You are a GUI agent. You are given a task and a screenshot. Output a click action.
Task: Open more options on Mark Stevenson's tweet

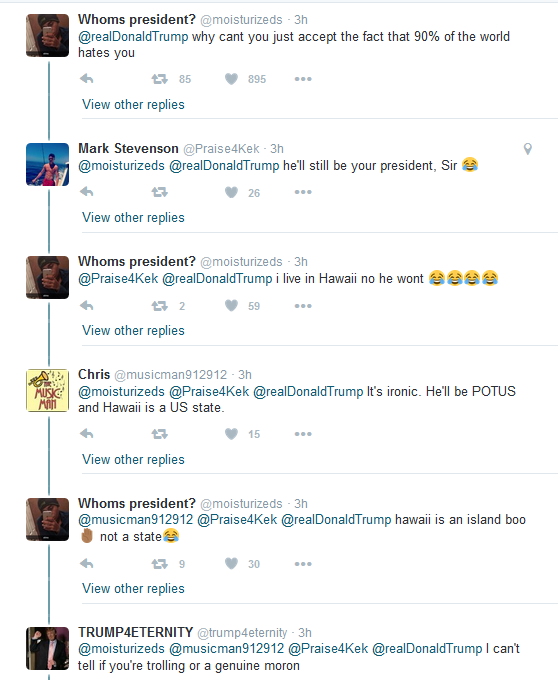[303, 192]
